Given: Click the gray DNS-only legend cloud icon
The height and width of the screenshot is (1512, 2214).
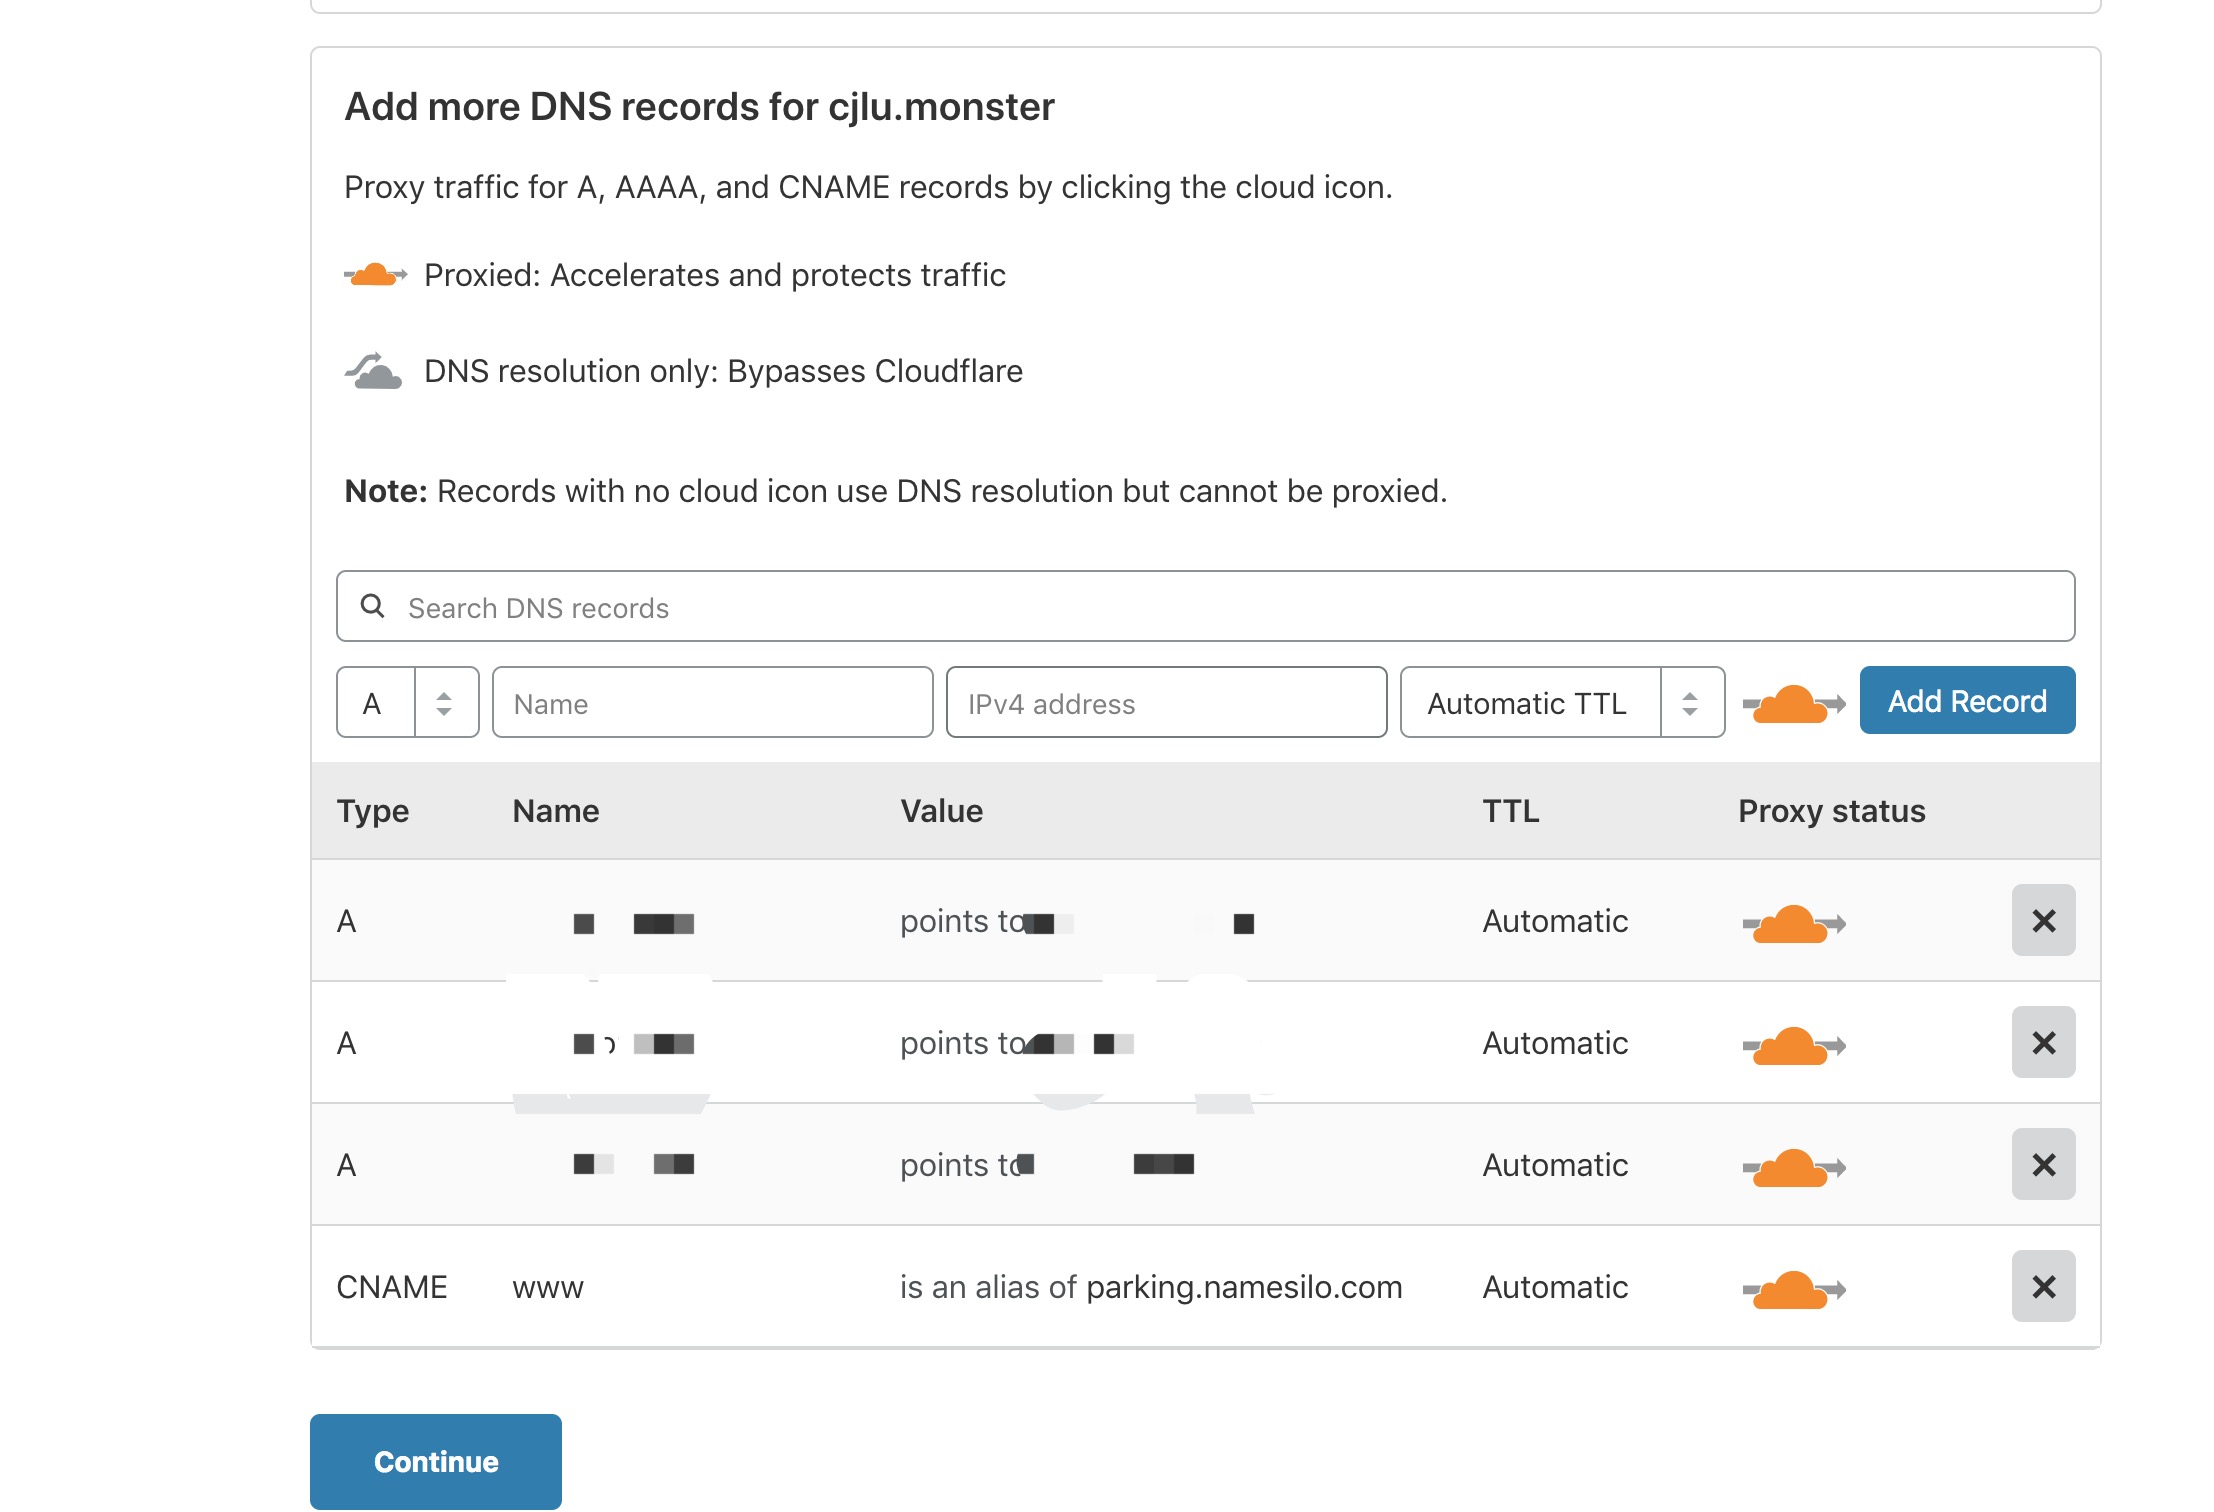Looking at the screenshot, I should pos(373,370).
